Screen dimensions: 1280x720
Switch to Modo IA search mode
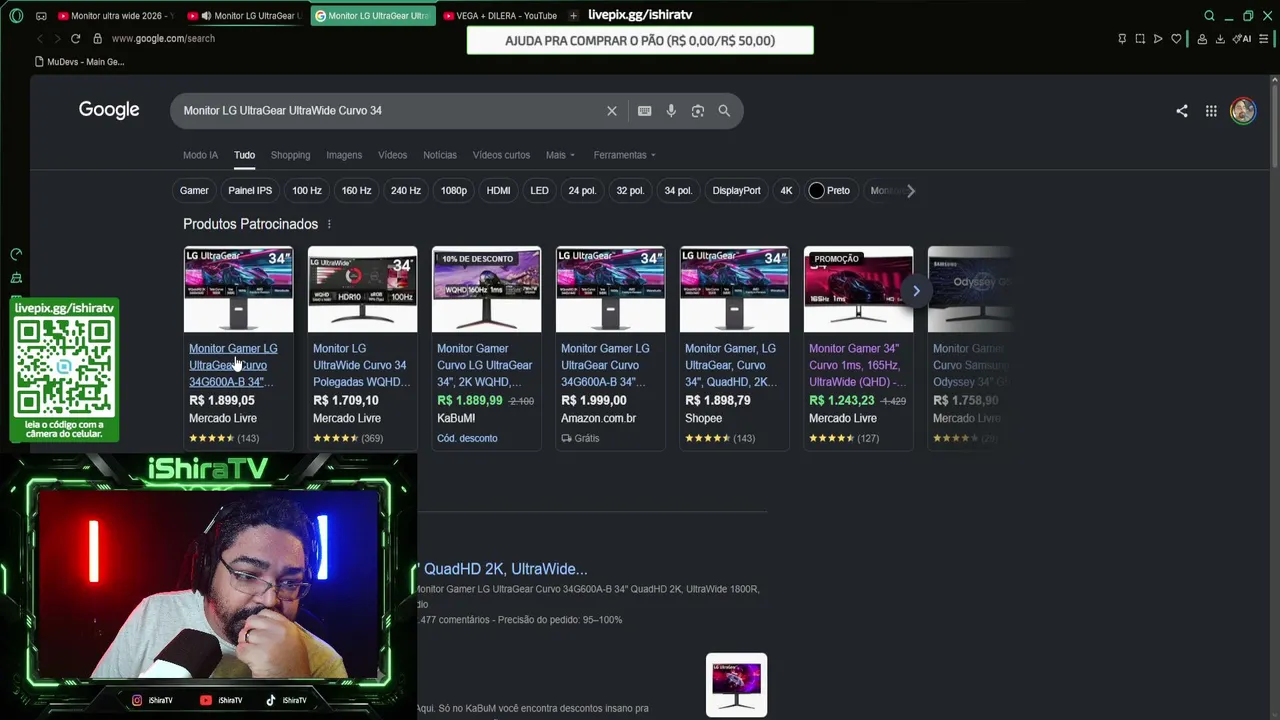click(200, 155)
